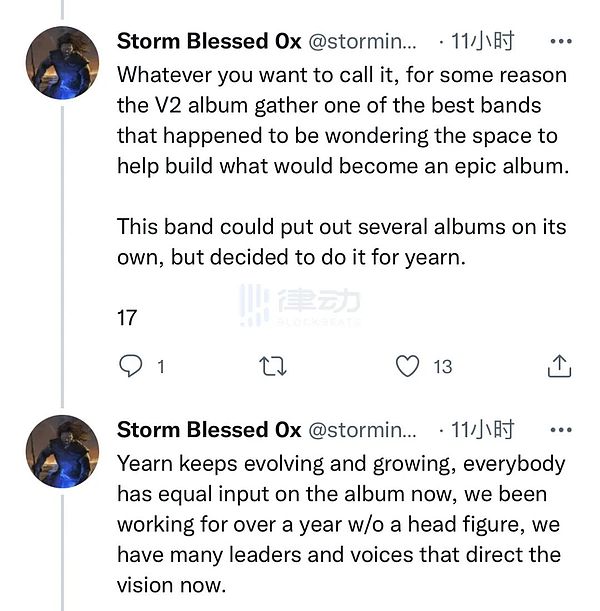This screenshot has width=600, height=611.
Task: Click the Storm Blessed 0x name on the first tweet
Action: [x=209, y=41]
